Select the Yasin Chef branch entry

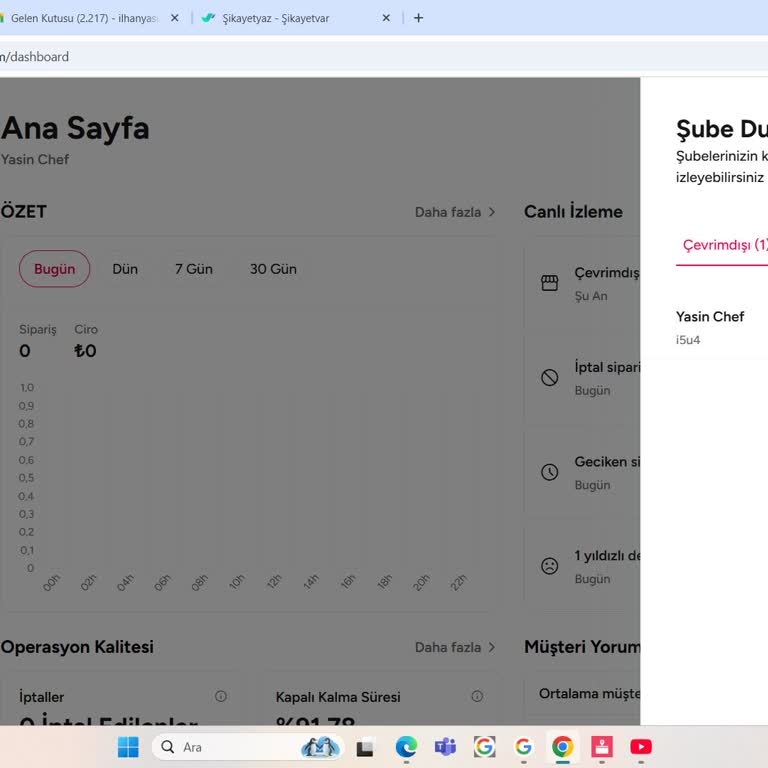click(x=710, y=326)
